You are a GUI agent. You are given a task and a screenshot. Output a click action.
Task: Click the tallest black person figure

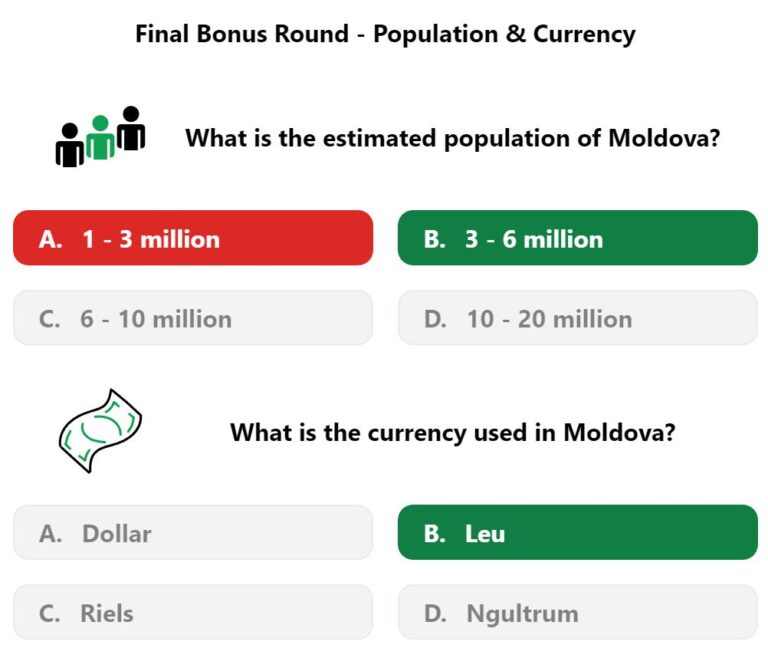pyautogui.click(x=131, y=128)
